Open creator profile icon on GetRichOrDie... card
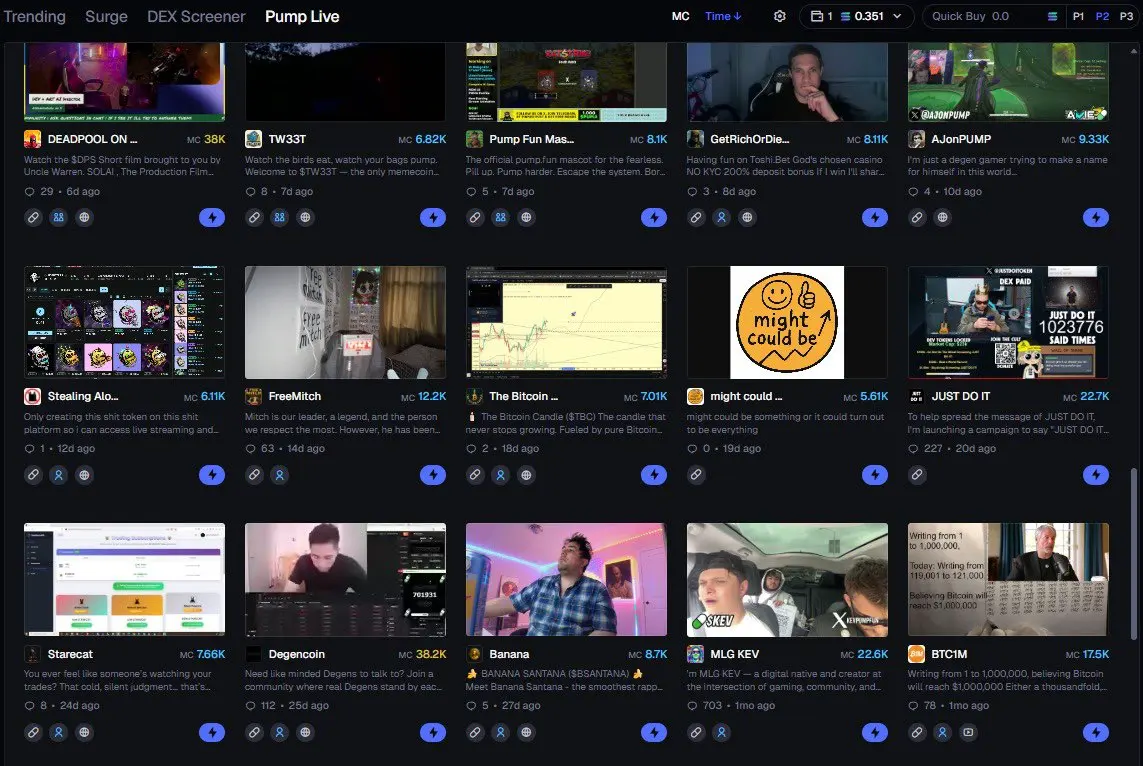Screen dimensions: 1143x766 pos(722,217)
